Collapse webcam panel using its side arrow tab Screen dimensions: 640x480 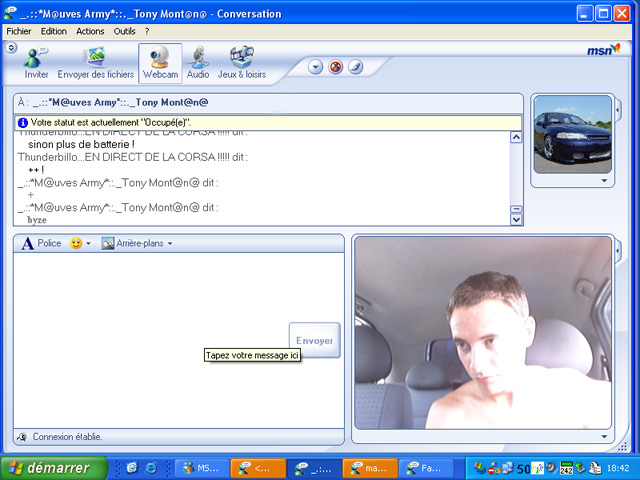point(618,250)
